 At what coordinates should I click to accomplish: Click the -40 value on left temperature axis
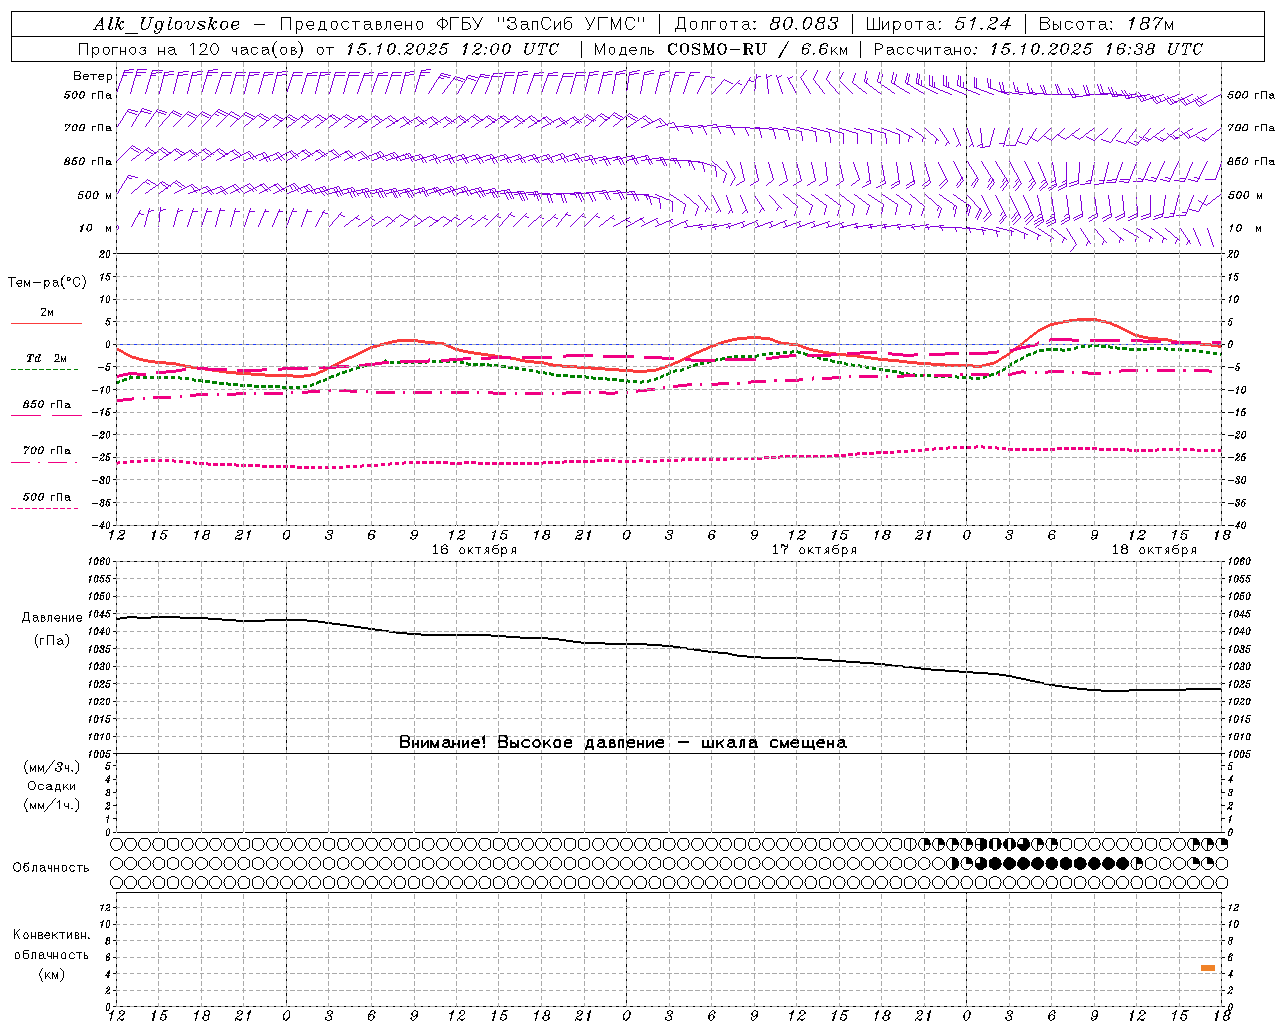click(102, 525)
